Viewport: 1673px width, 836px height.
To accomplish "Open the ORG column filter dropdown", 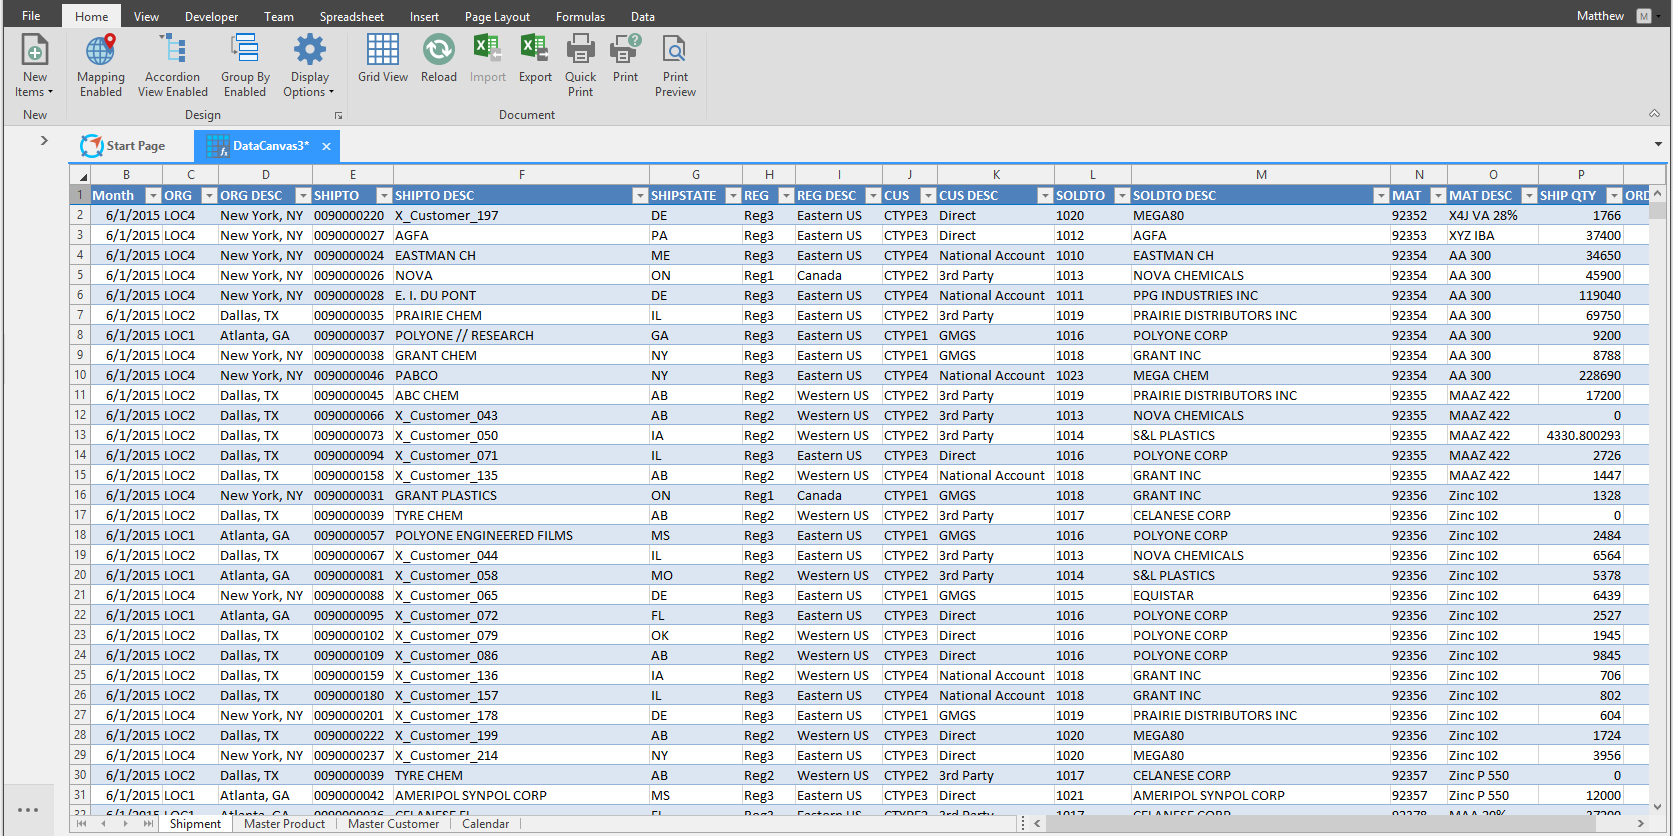I will click(x=209, y=196).
